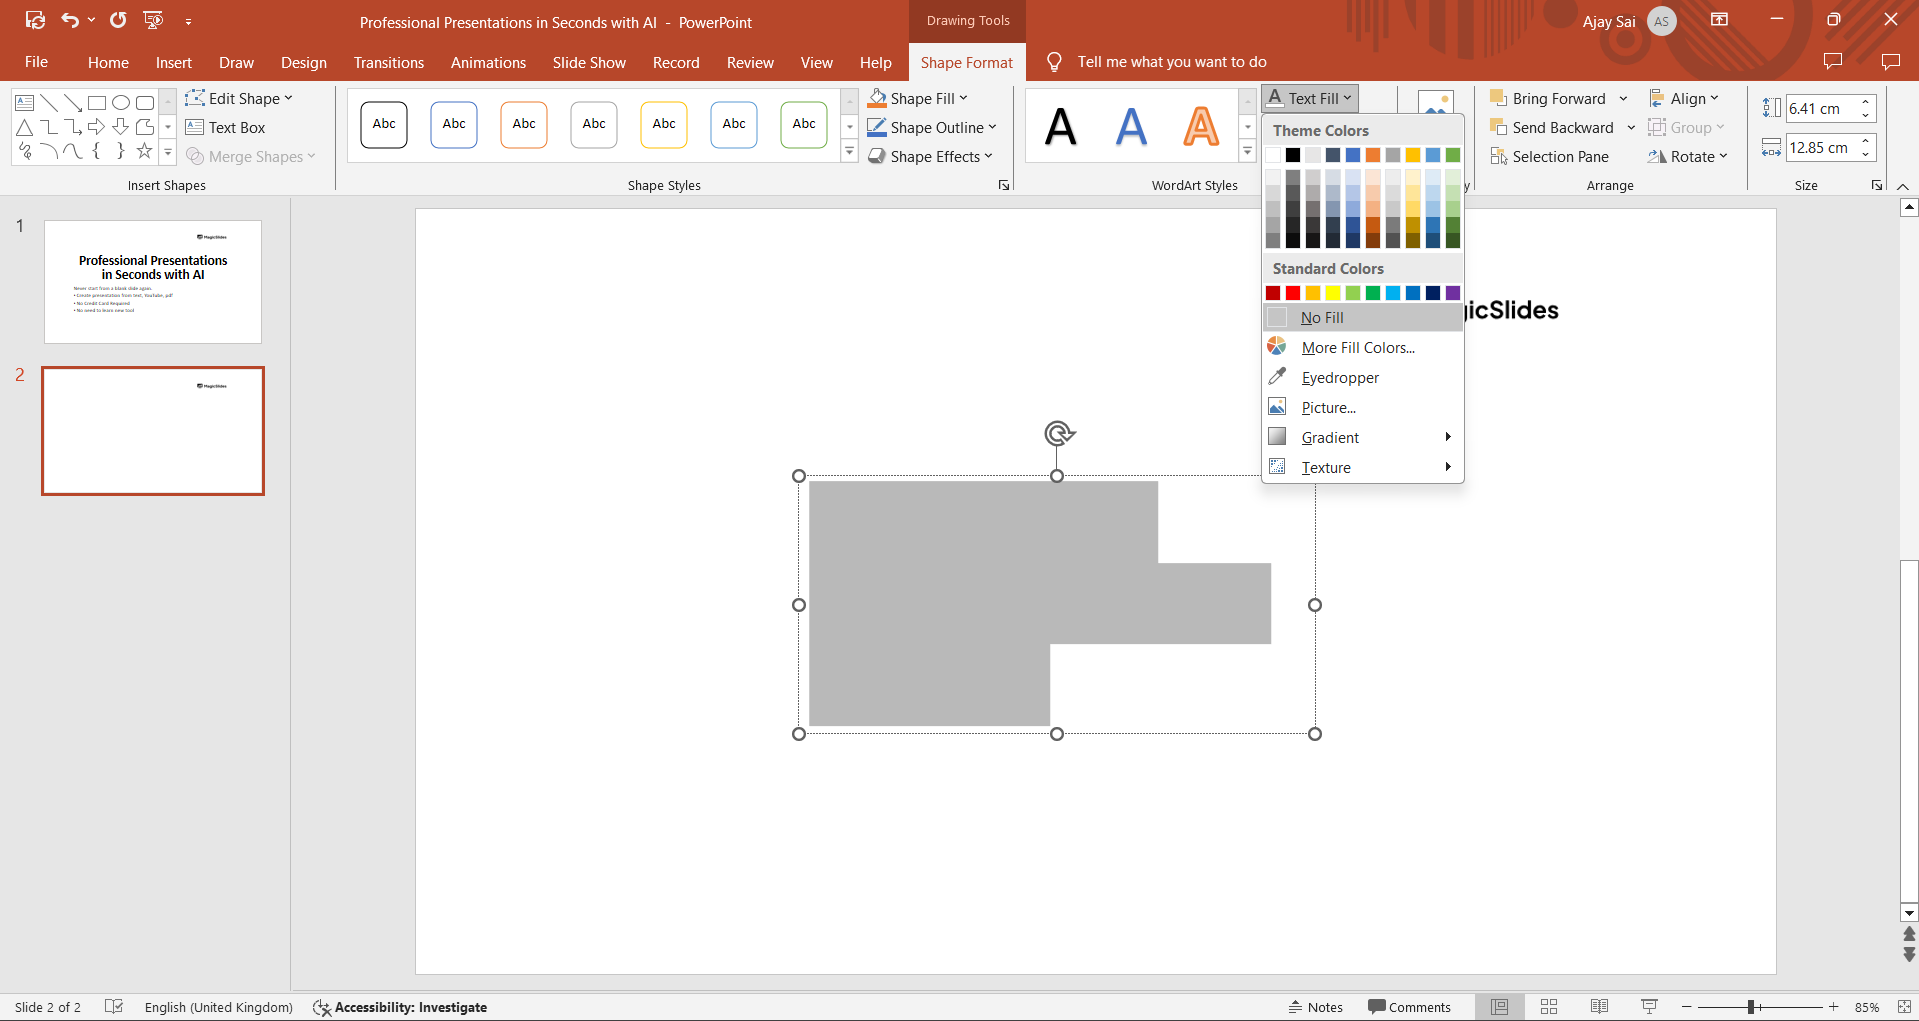Open the Shape Effects dropdown
The height and width of the screenshot is (1021, 1919).
(x=930, y=157)
